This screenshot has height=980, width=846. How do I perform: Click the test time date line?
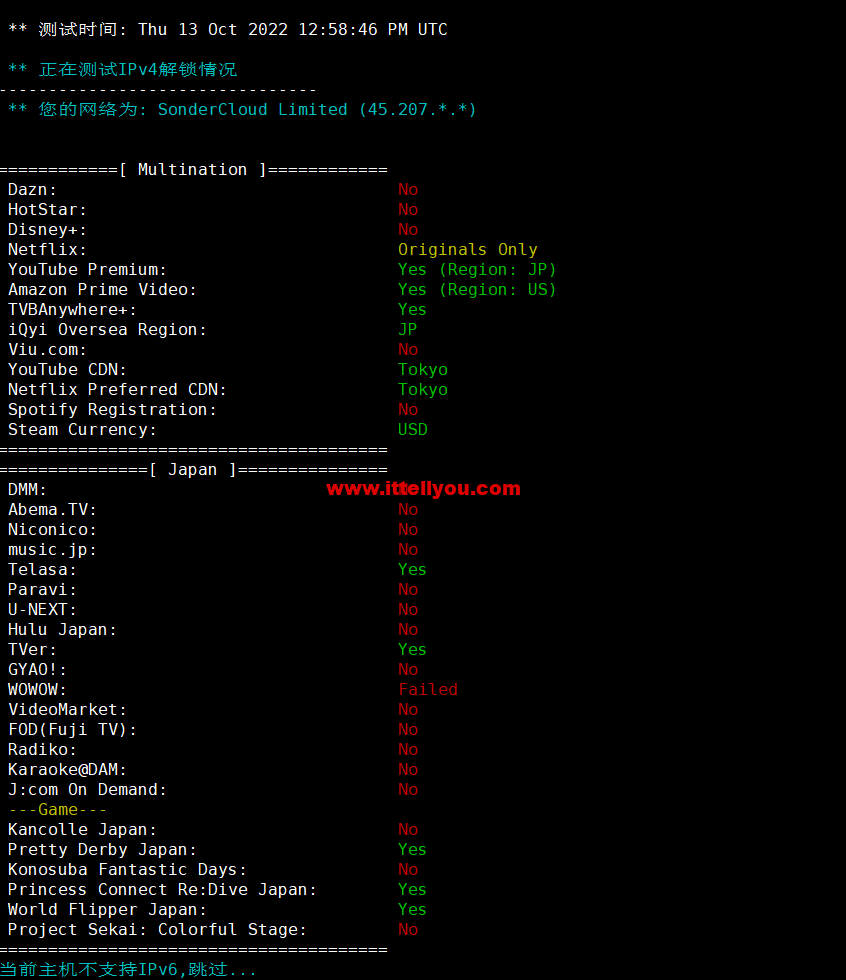[x=228, y=29]
